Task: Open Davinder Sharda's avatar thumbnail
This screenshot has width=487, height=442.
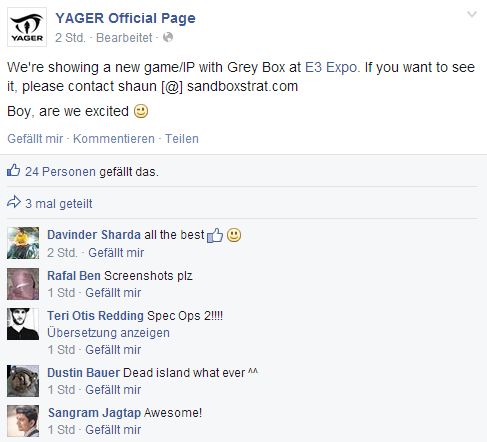Action: tap(23, 243)
